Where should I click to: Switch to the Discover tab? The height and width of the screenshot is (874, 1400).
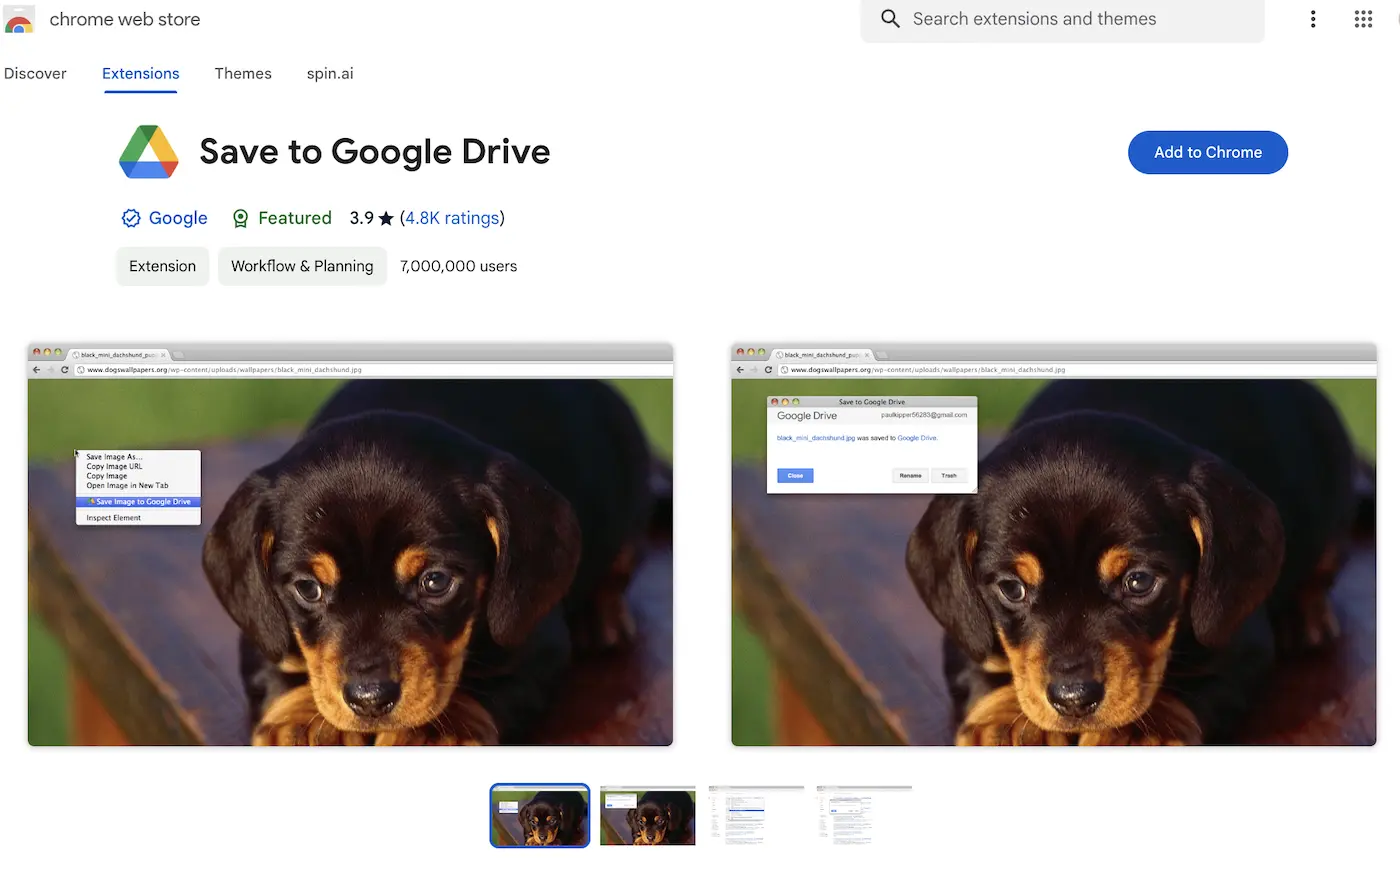point(35,73)
